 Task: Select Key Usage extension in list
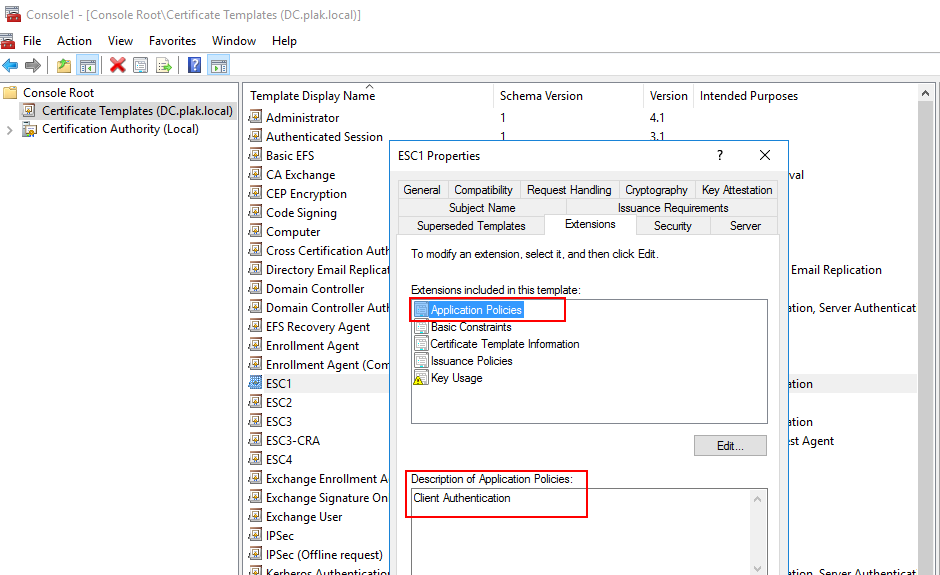click(x=456, y=378)
